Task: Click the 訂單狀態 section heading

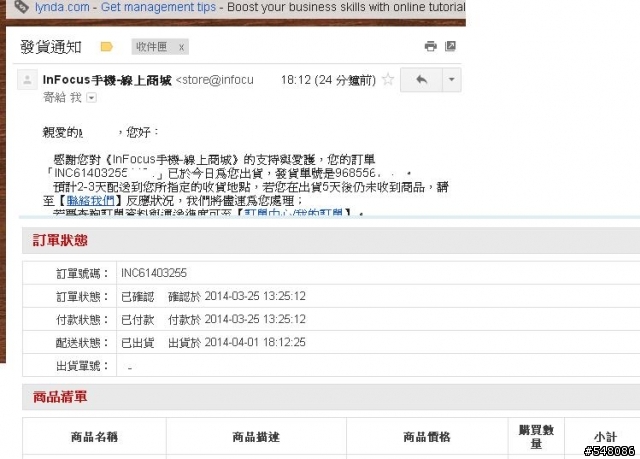Action: pyautogui.click(x=60, y=240)
